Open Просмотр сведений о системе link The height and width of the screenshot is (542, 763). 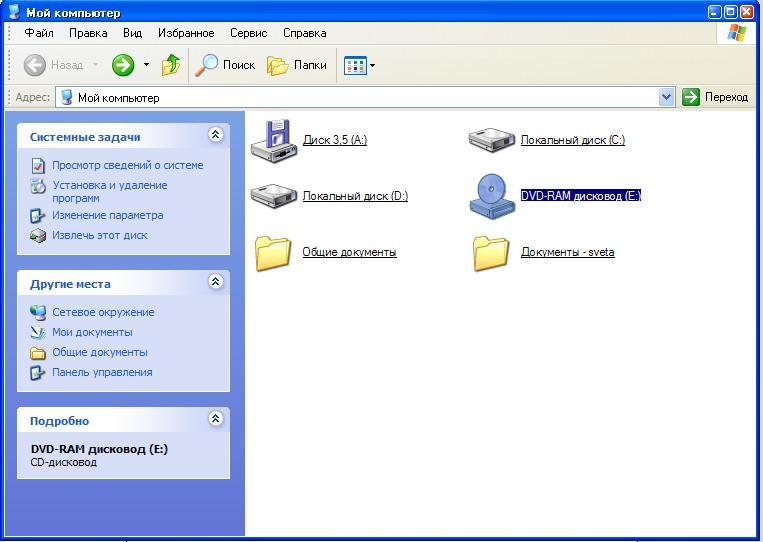click(127, 165)
